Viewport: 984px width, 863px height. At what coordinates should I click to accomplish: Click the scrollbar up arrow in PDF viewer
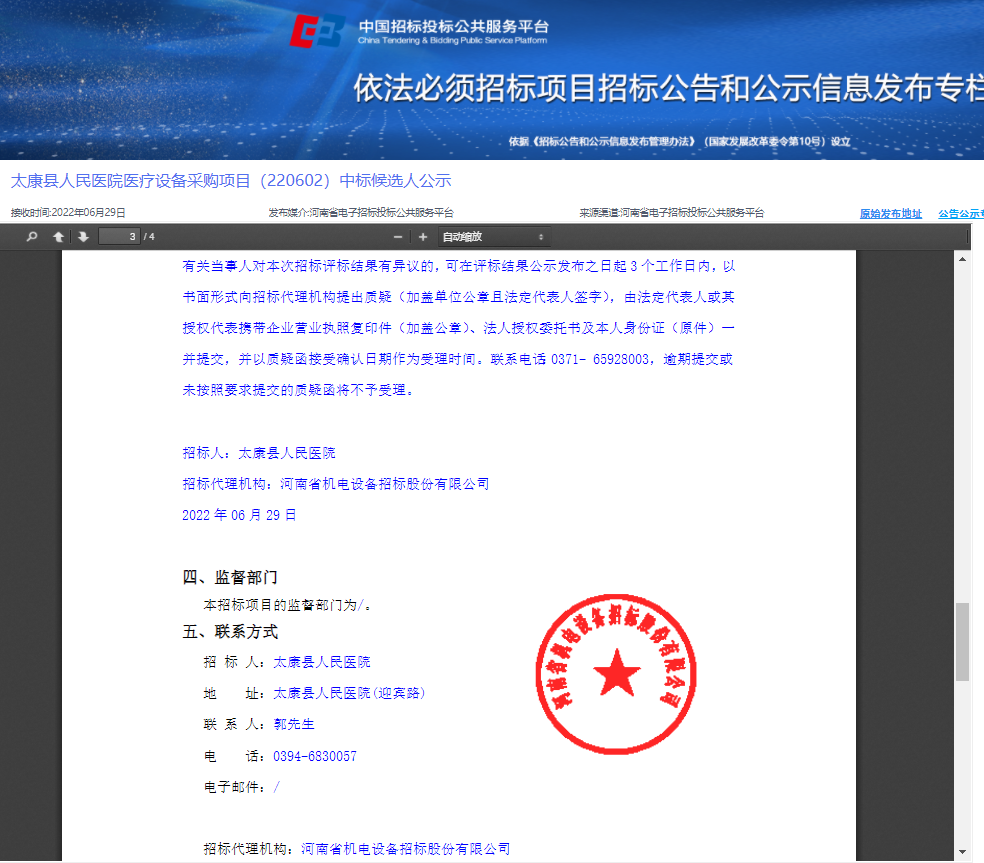(x=962, y=259)
